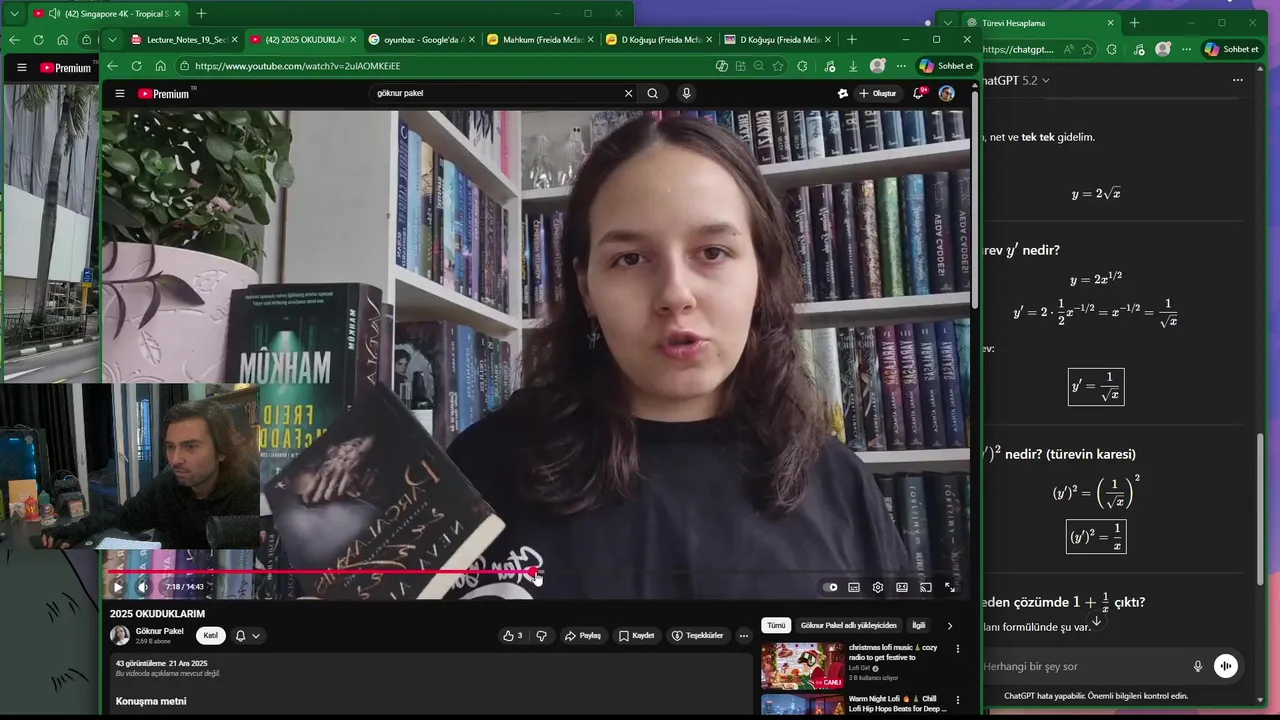Open ChatGPT 5.2 model selector dropdown
The width and height of the screenshot is (1280, 720).
tap(1018, 80)
